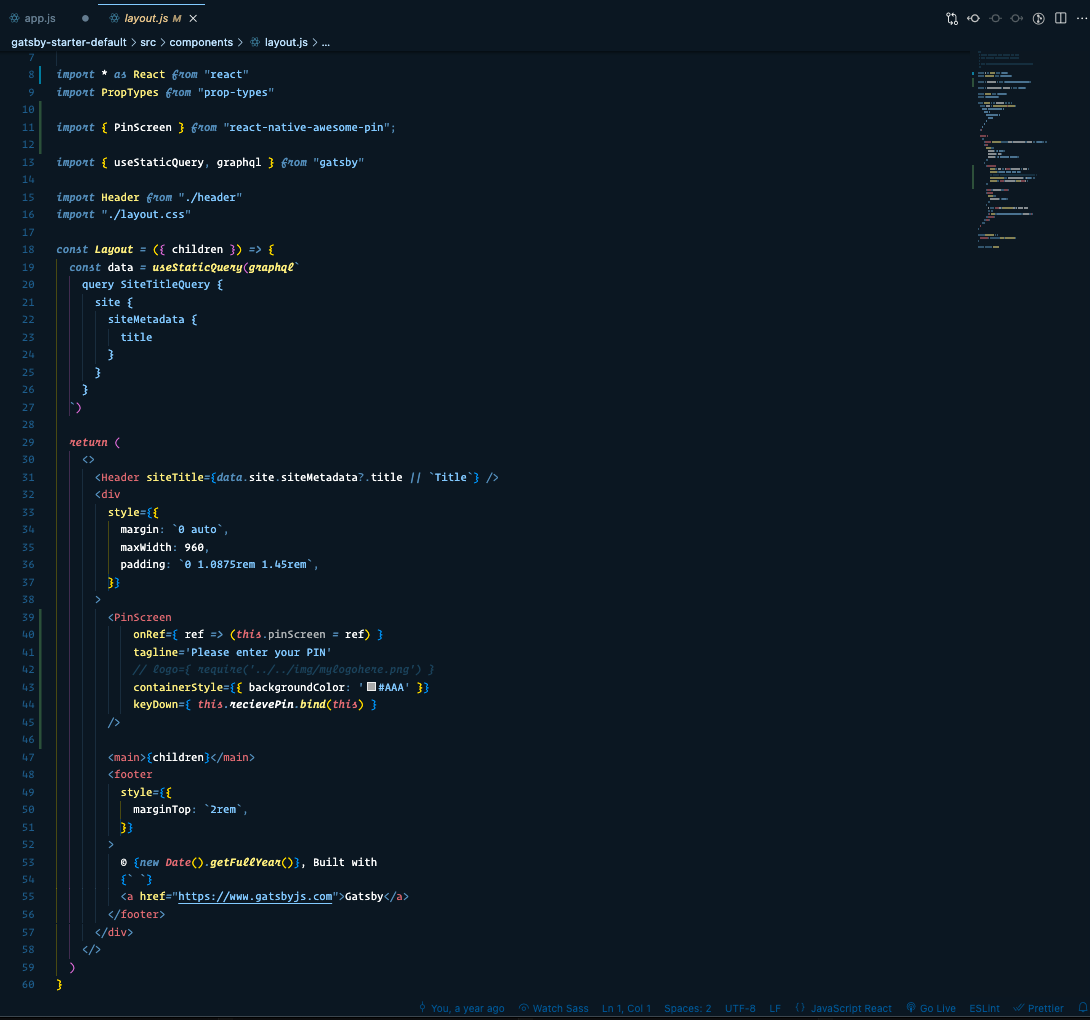Click line number 39 in gutter
Viewport: 1090px width, 1020px height.
(28, 617)
